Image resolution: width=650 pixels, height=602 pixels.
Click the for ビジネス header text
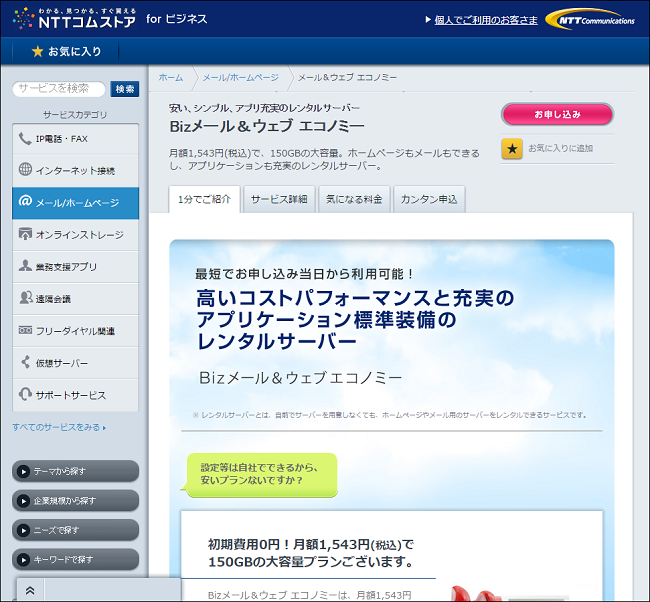(x=177, y=19)
